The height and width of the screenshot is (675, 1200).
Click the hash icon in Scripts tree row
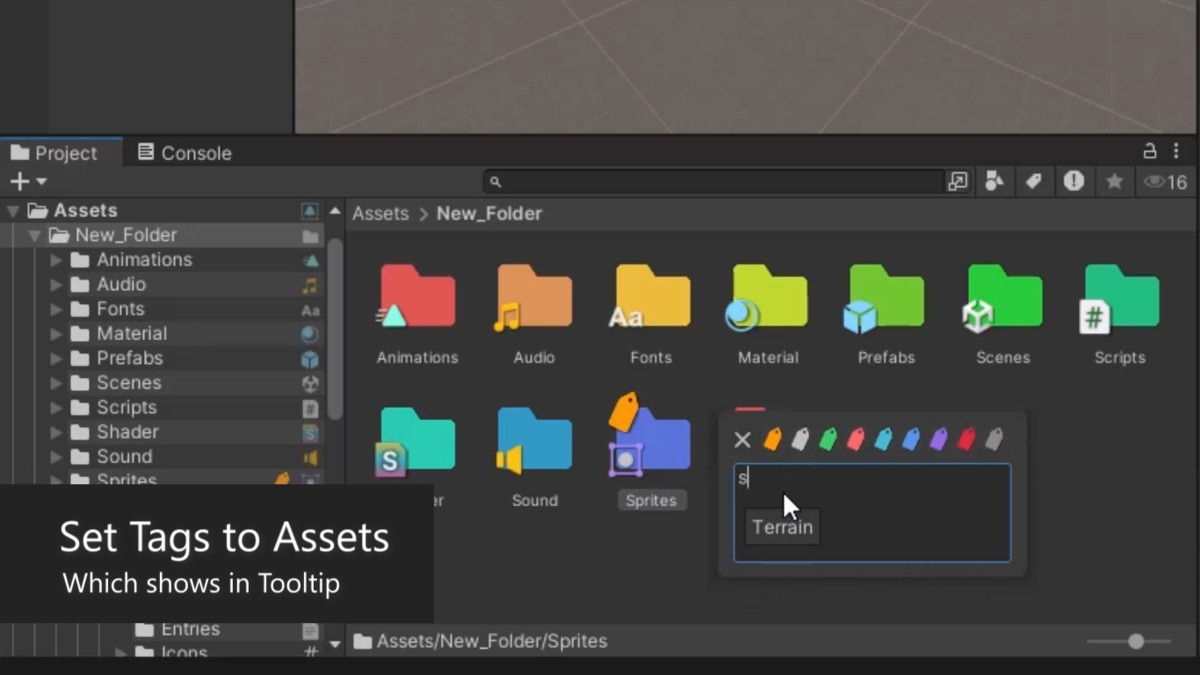pos(310,408)
